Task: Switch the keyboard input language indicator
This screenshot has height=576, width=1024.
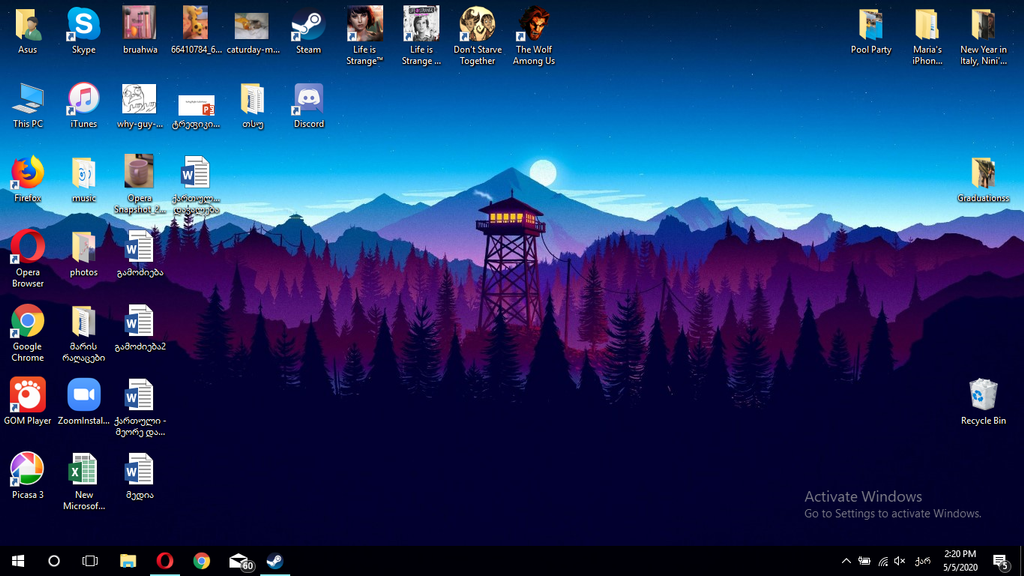Action: 922,561
